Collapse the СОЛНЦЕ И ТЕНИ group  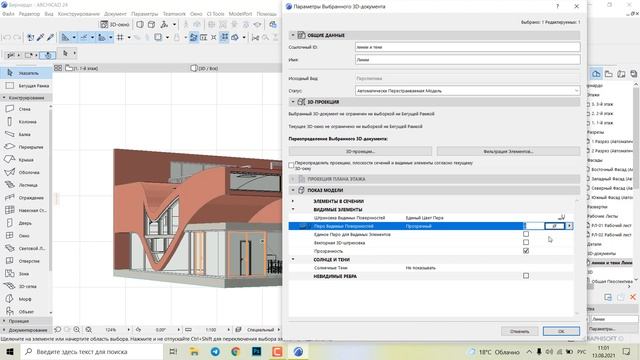coord(293,260)
